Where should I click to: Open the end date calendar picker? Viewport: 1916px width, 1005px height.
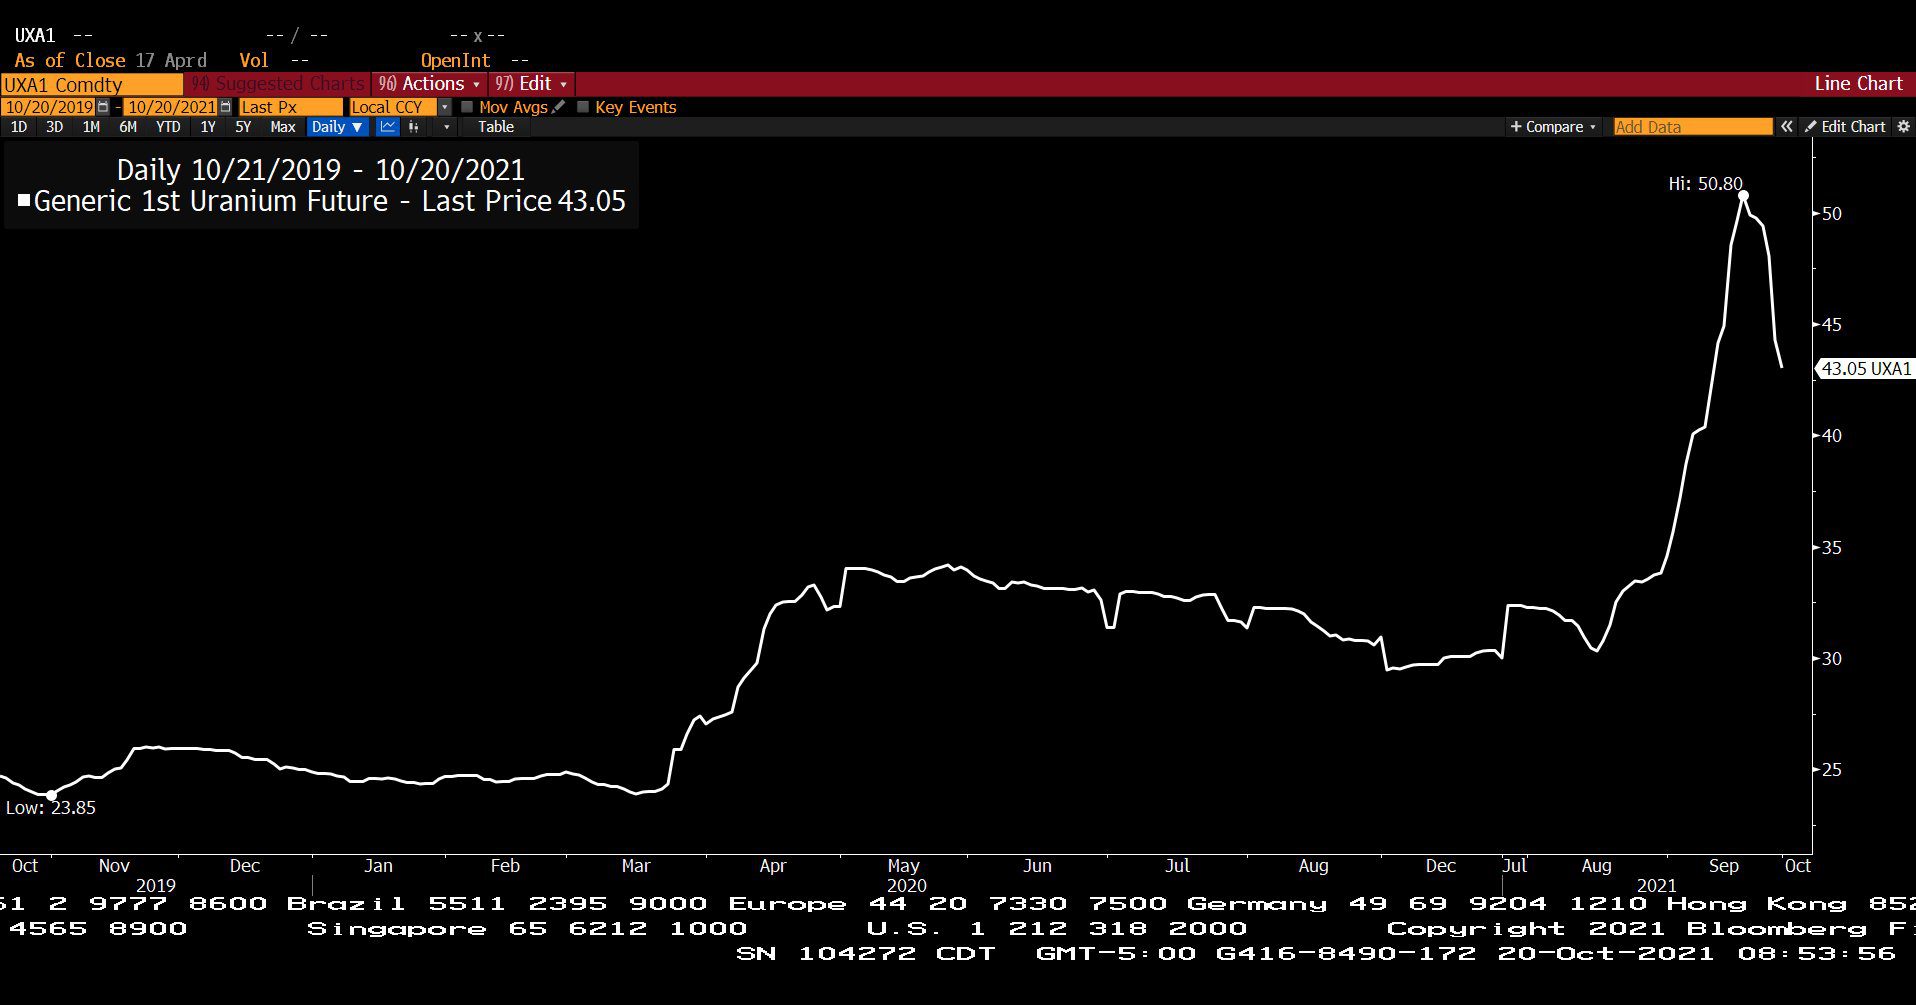225,107
